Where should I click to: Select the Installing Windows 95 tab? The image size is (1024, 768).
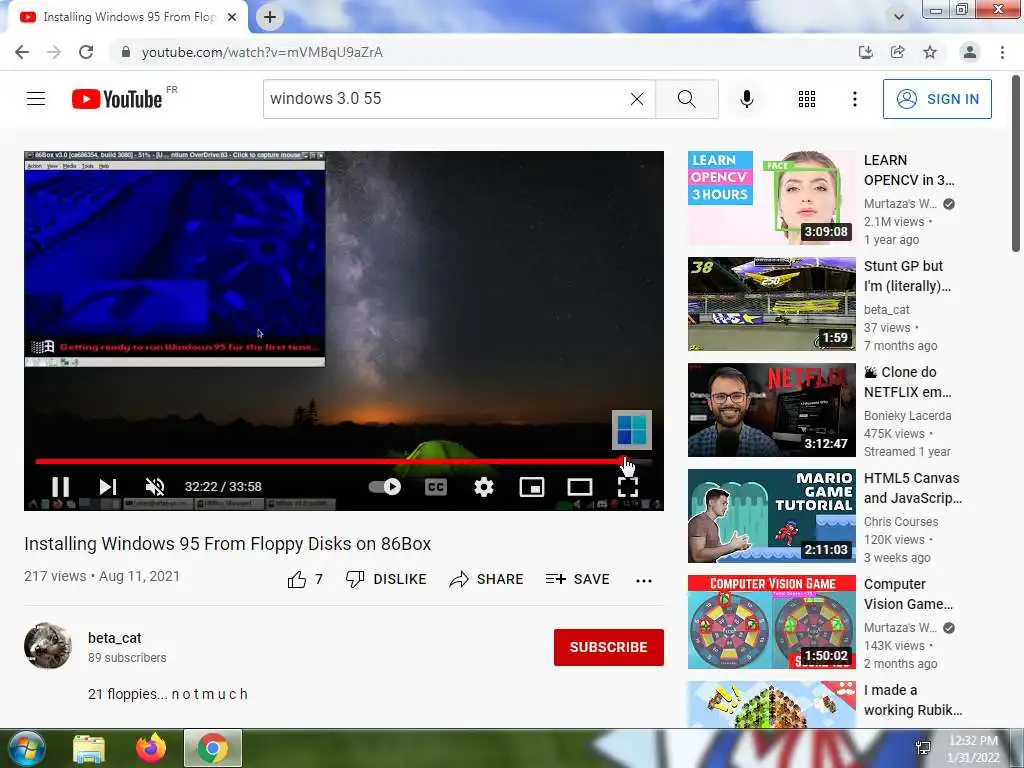click(128, 17)
